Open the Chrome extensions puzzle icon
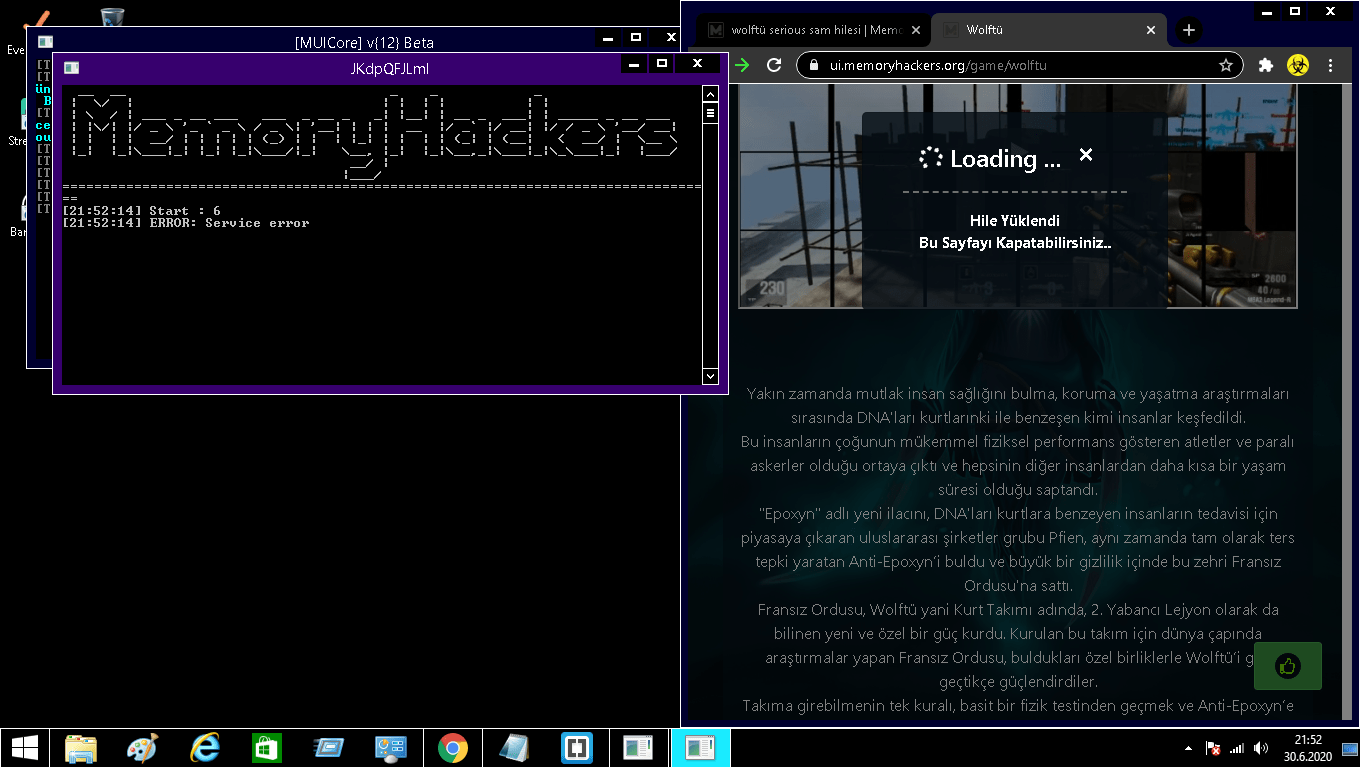 coord(1266,65)
